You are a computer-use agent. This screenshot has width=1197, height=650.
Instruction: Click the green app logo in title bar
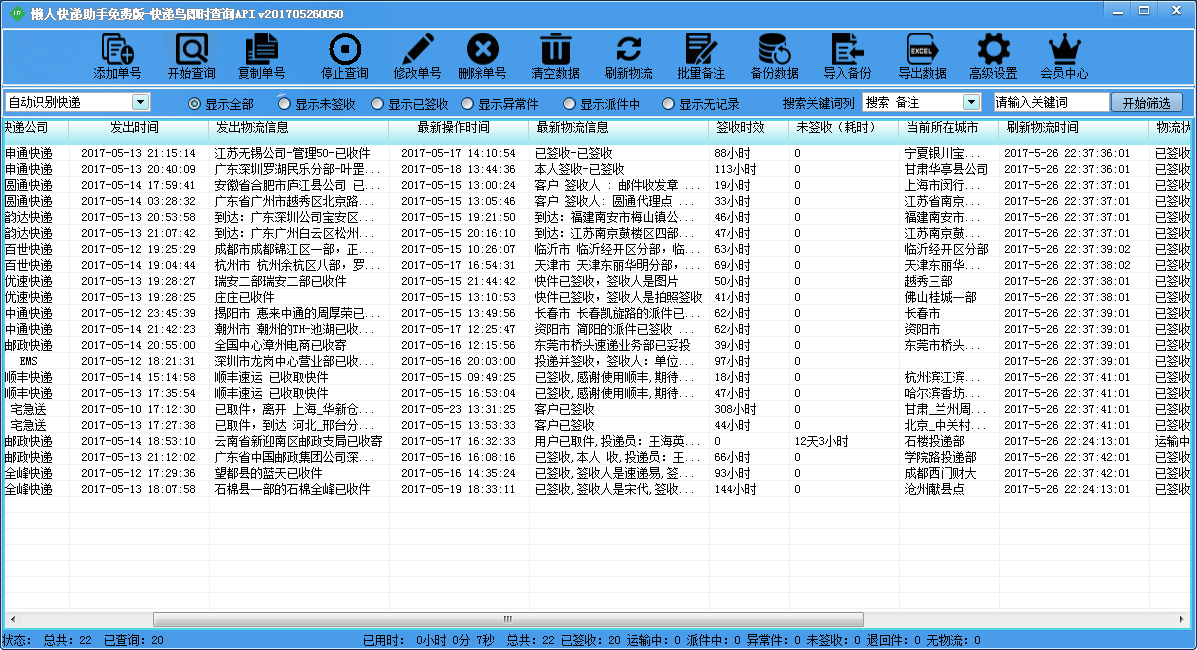pyautogui.click(x=16, y=13)
